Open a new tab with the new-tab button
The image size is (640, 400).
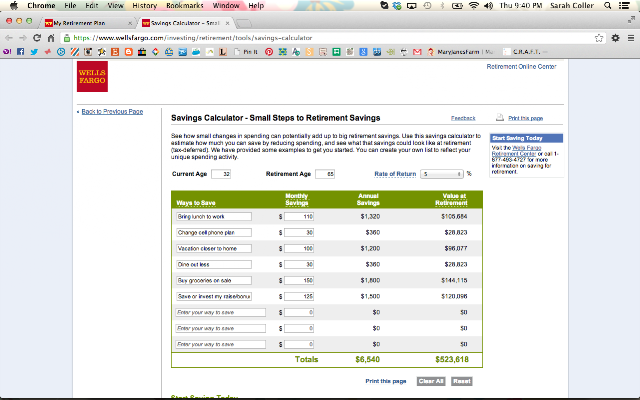(x=244, y=23)
